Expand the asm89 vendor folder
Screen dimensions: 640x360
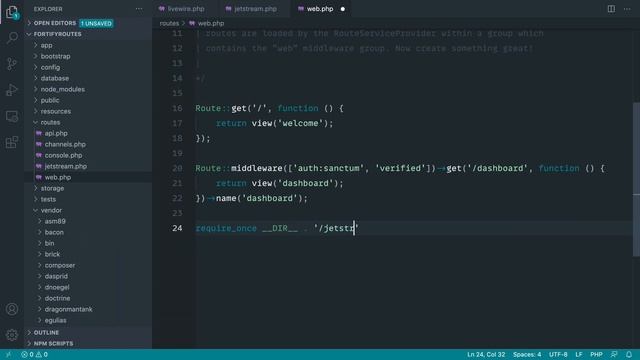[55, 222]
